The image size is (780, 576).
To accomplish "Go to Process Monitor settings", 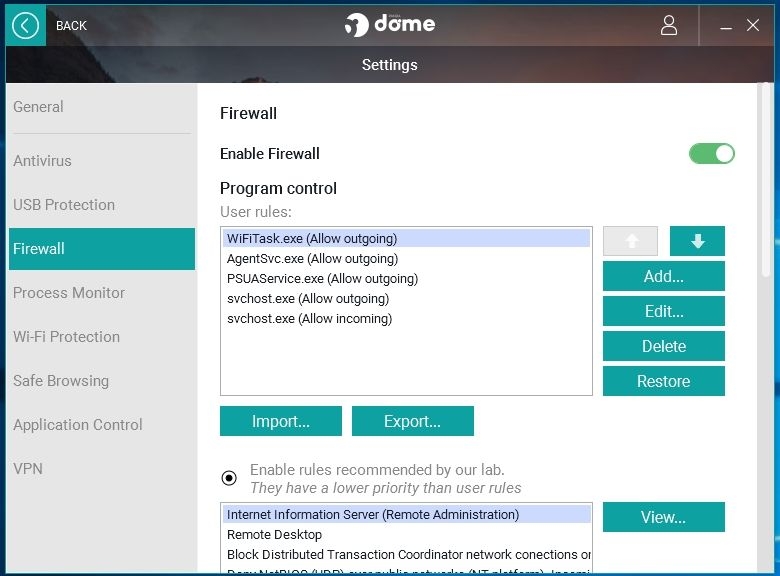I will 69,293.
